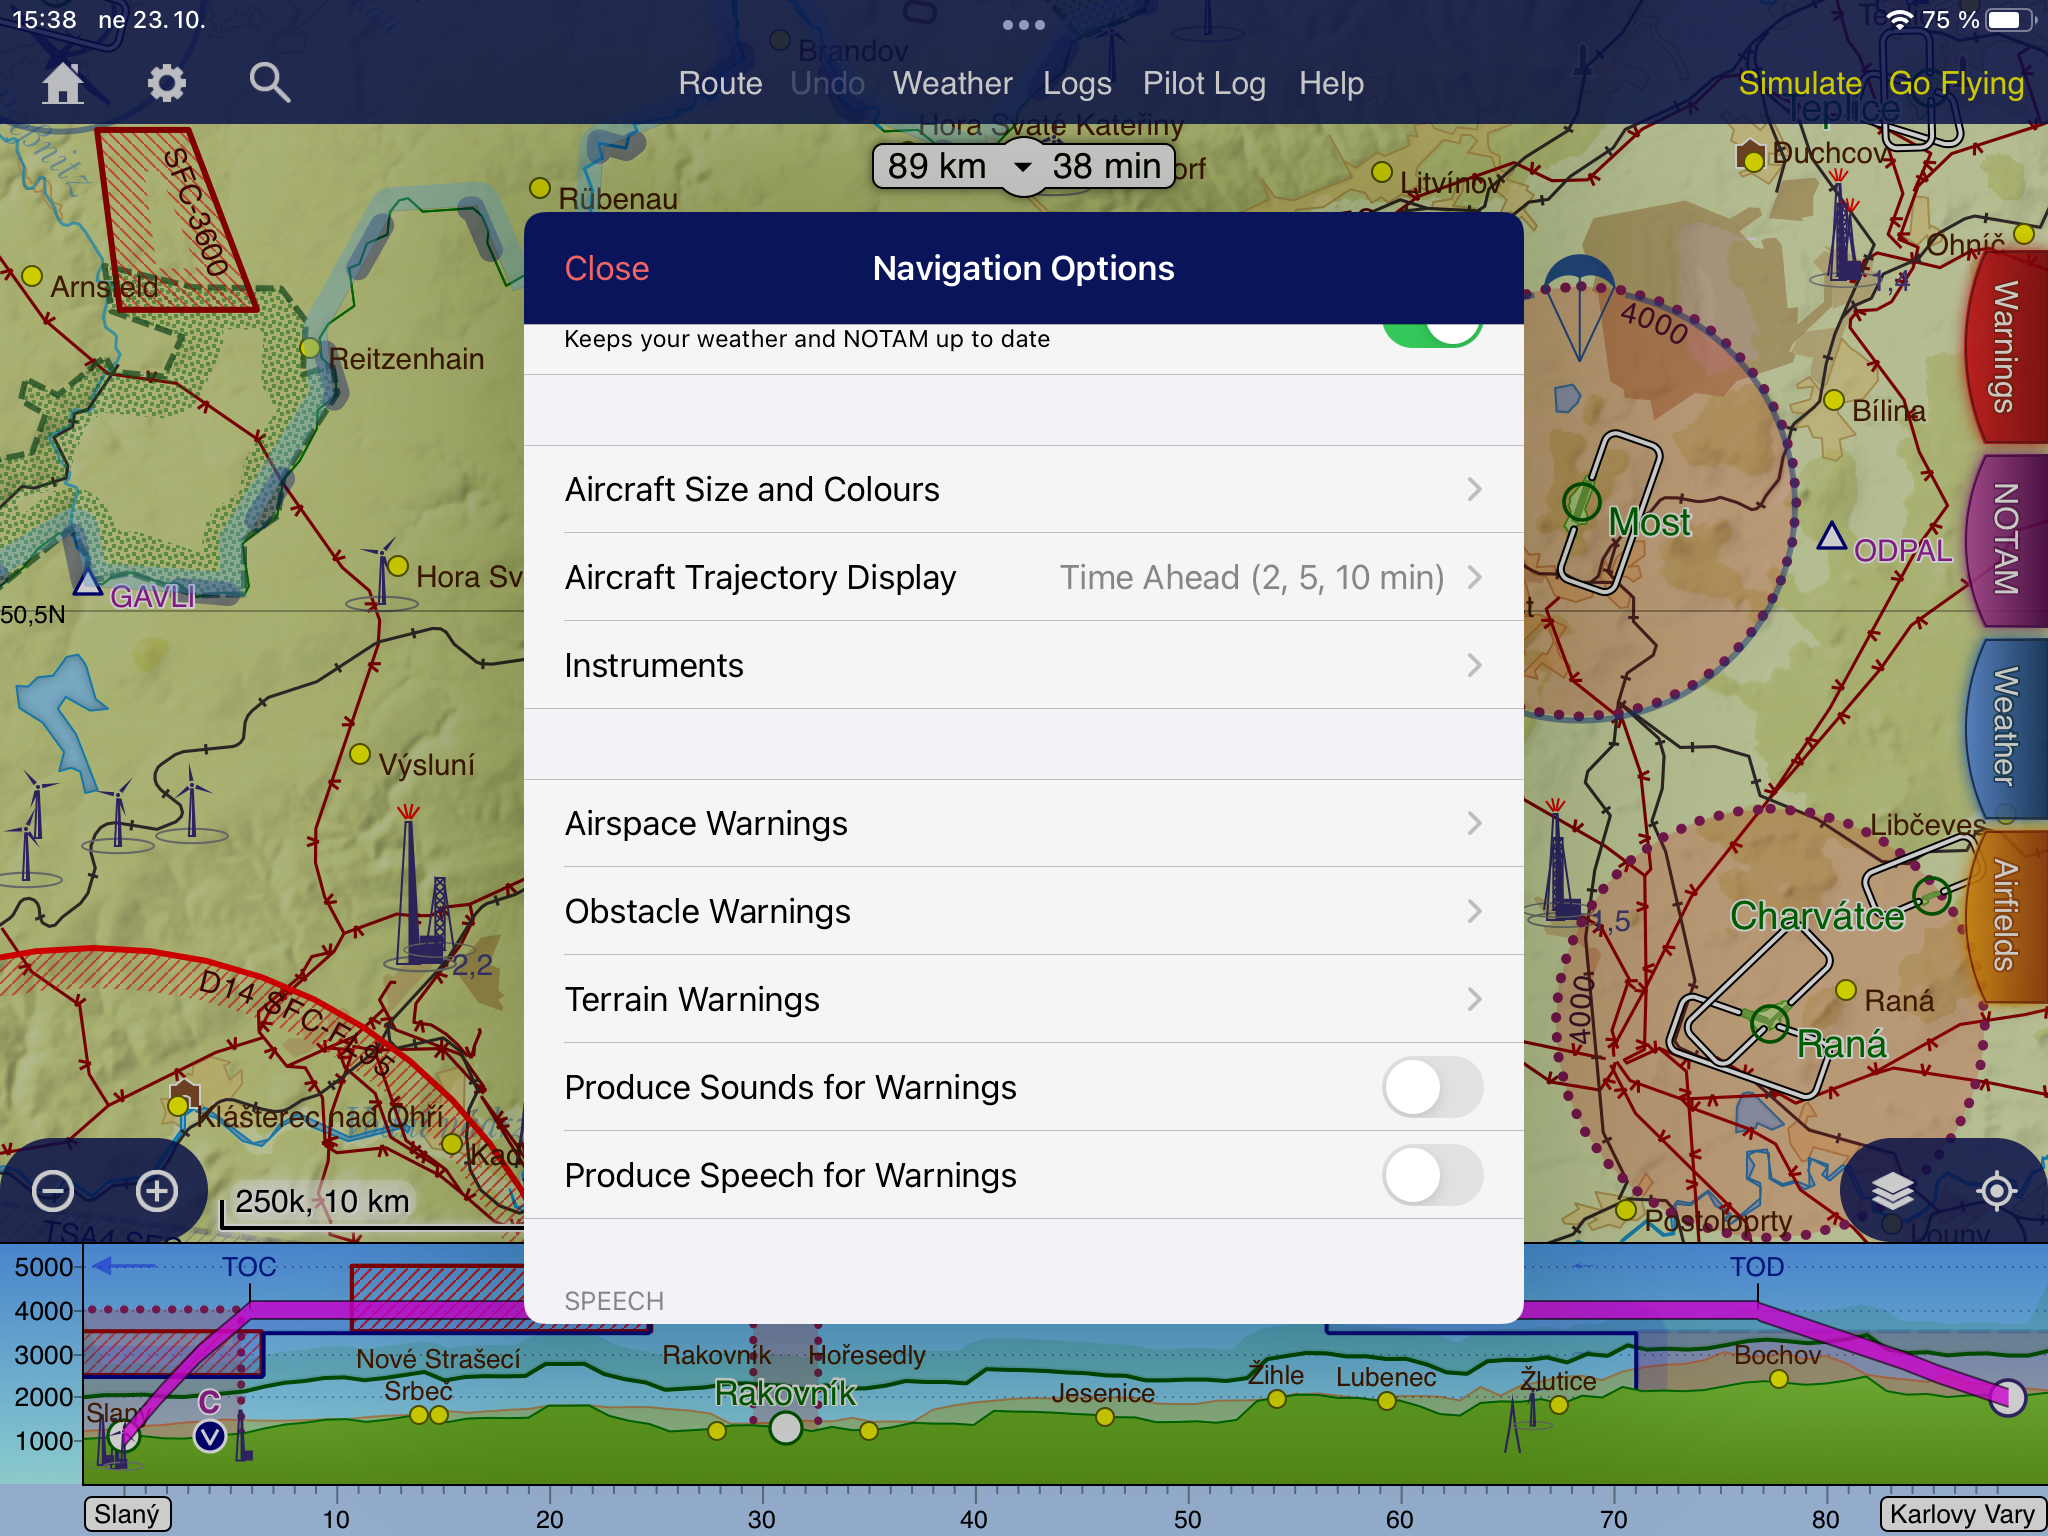
Task: Close the Navigation Options dialog
Action: (x=606, y=268)
